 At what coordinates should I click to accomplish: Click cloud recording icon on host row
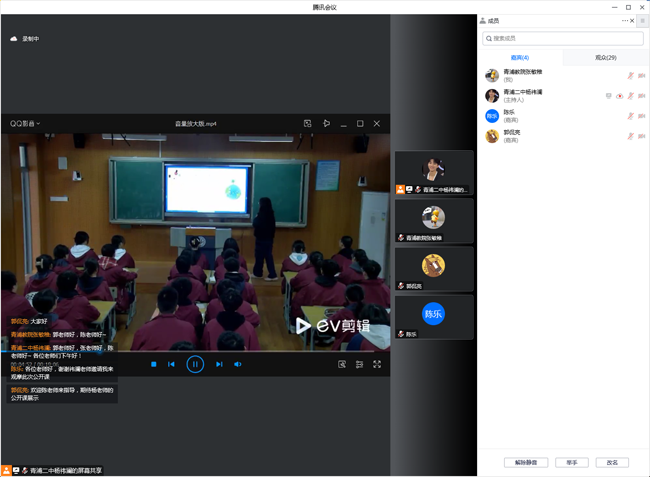620,96
